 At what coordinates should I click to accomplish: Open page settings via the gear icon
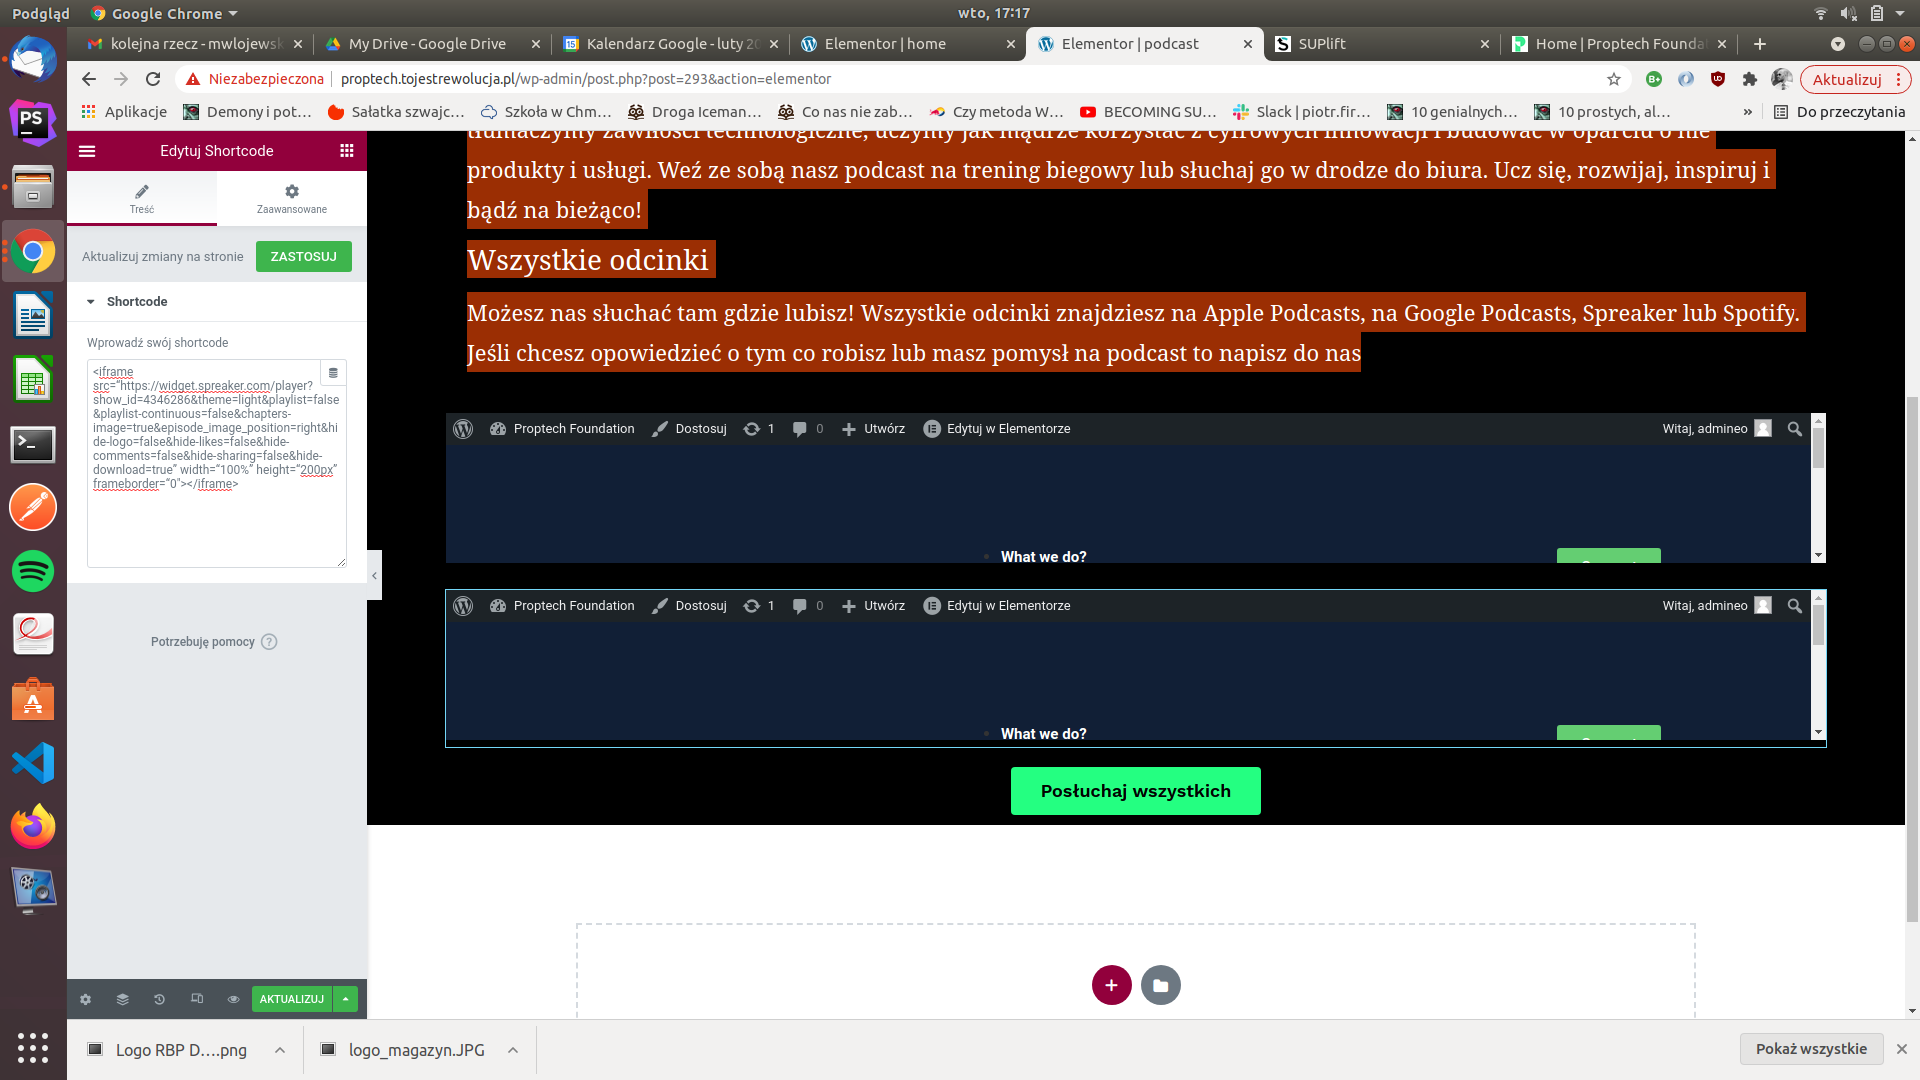point(86,999)
